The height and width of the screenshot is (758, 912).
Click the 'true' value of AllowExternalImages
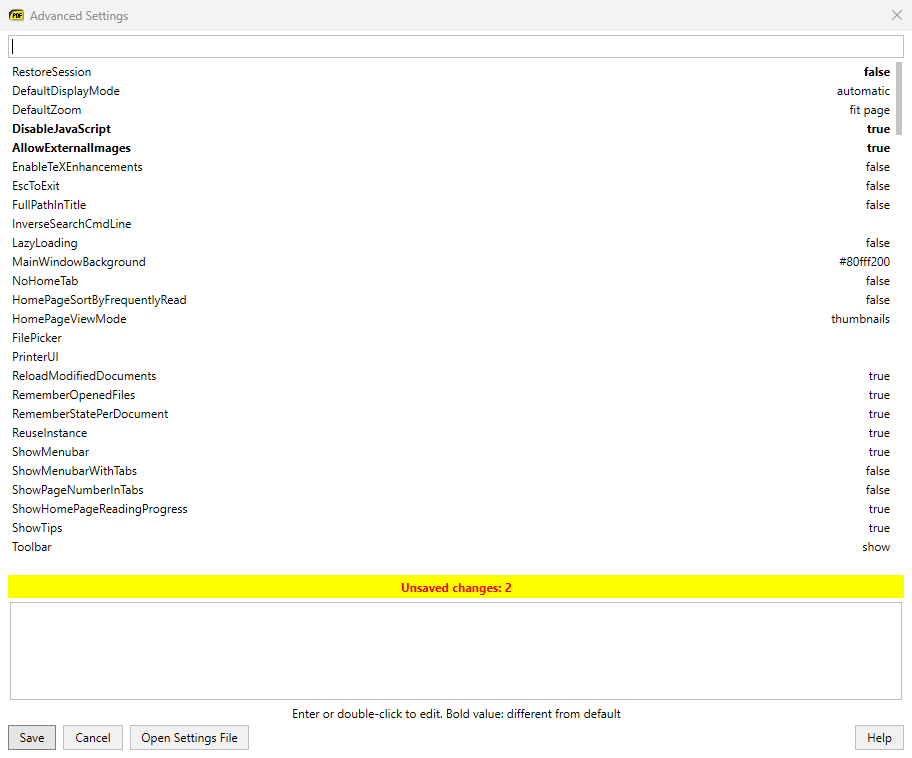878,148
